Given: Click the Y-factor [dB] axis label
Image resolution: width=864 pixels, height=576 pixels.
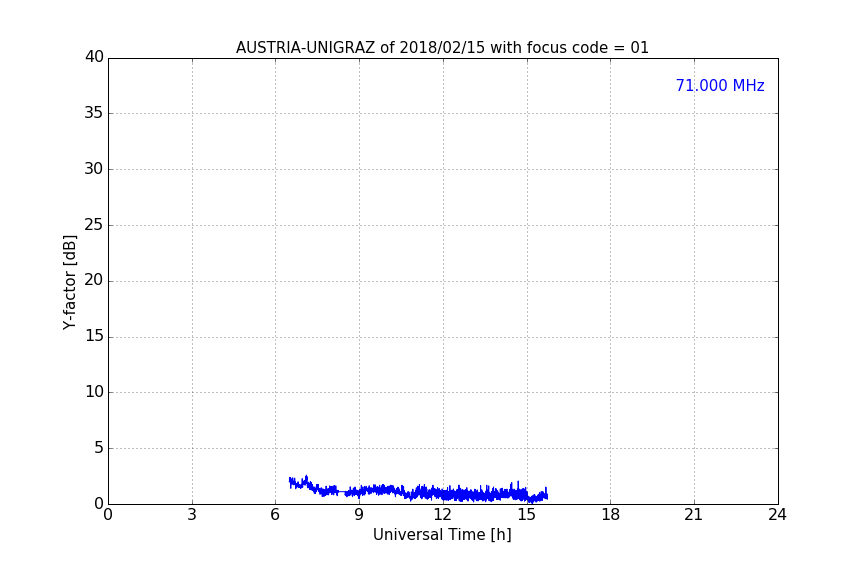Looking at the screenshot, I should tap(69, 282).
